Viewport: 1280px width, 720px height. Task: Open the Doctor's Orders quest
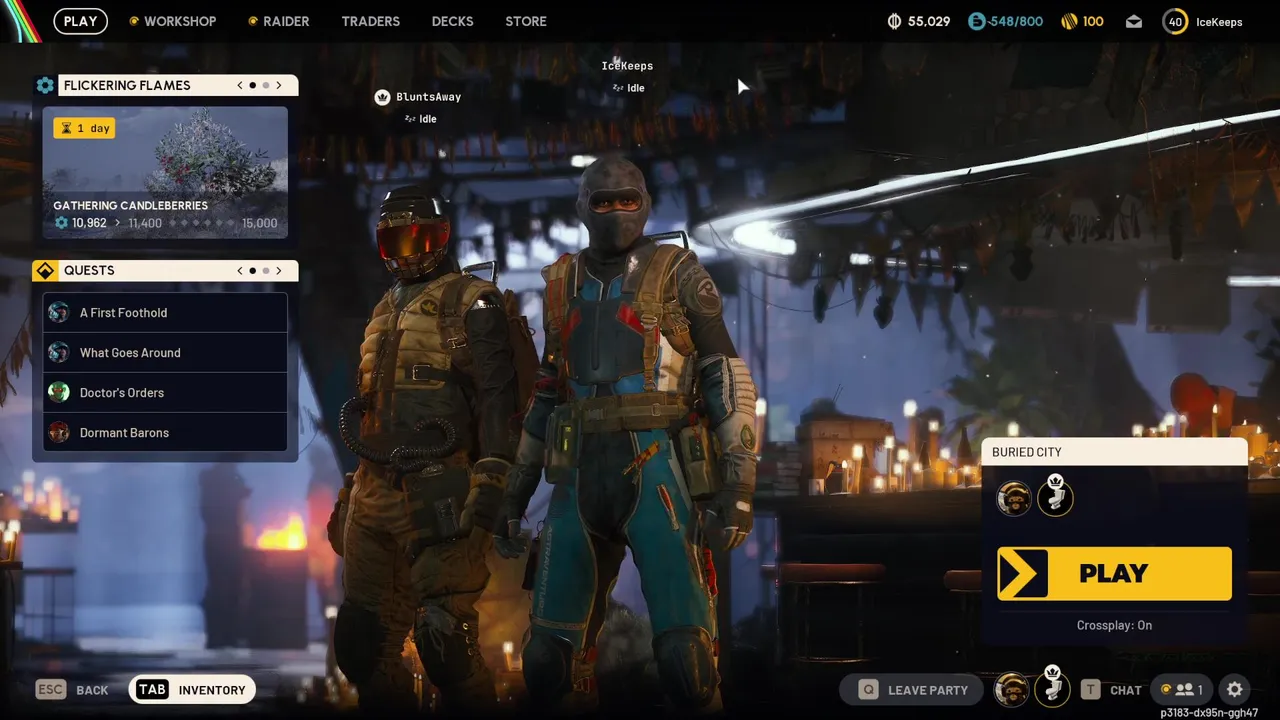165,392
